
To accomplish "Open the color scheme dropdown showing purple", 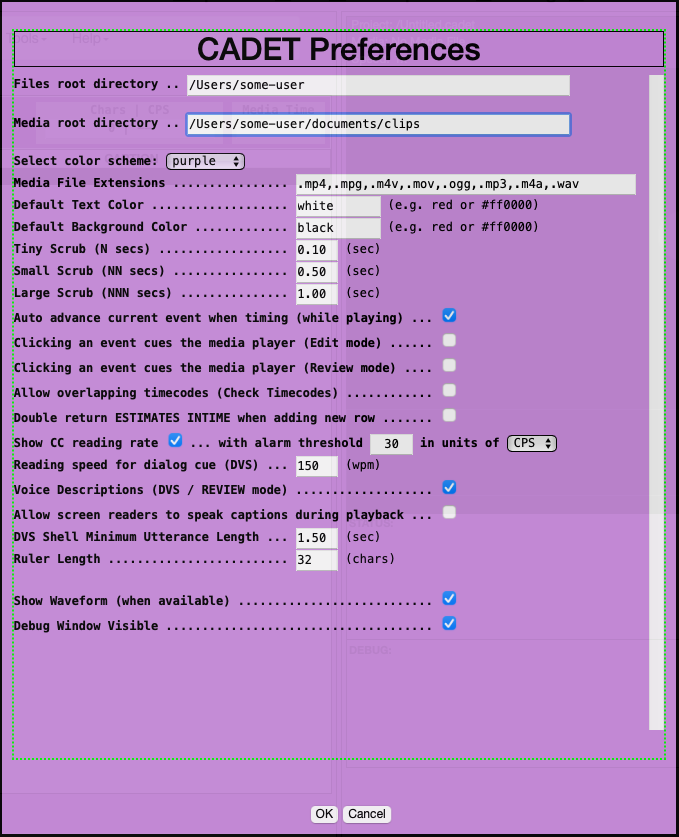I will click(206, 161).
